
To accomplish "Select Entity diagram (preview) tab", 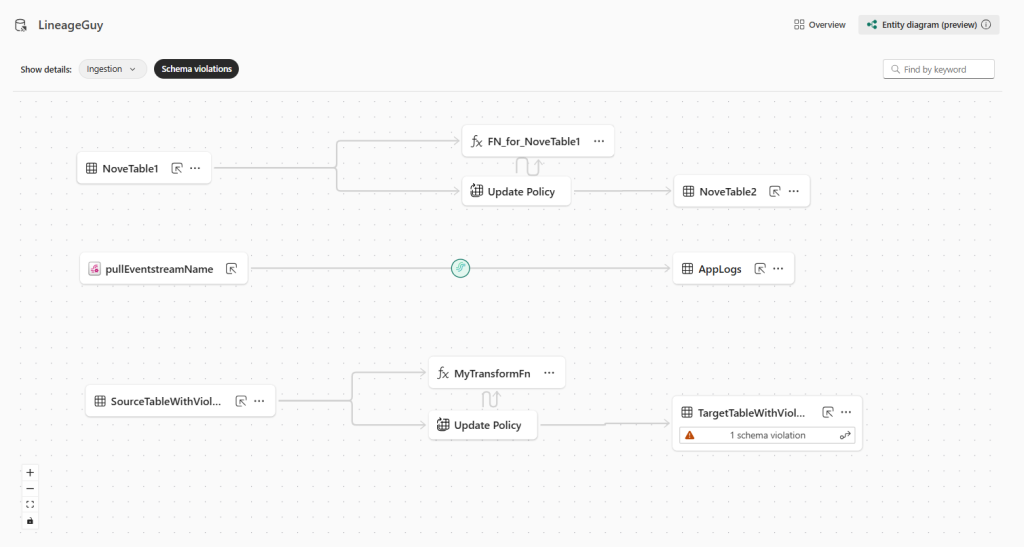I will 929,25.
